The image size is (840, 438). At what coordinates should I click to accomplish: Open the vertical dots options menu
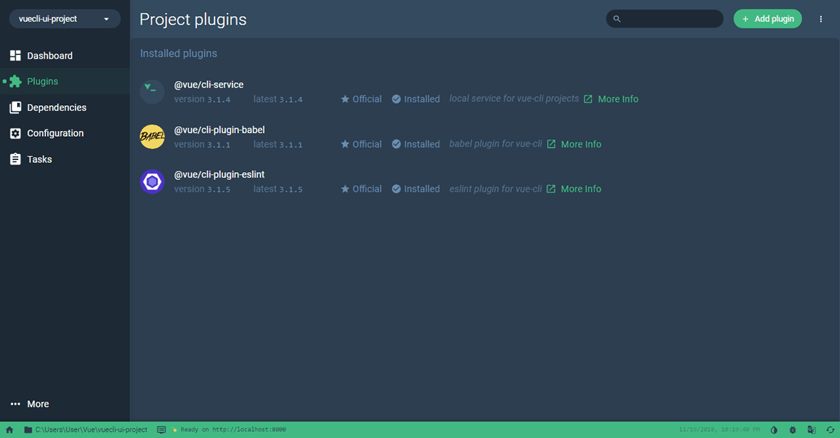(820, 19)
